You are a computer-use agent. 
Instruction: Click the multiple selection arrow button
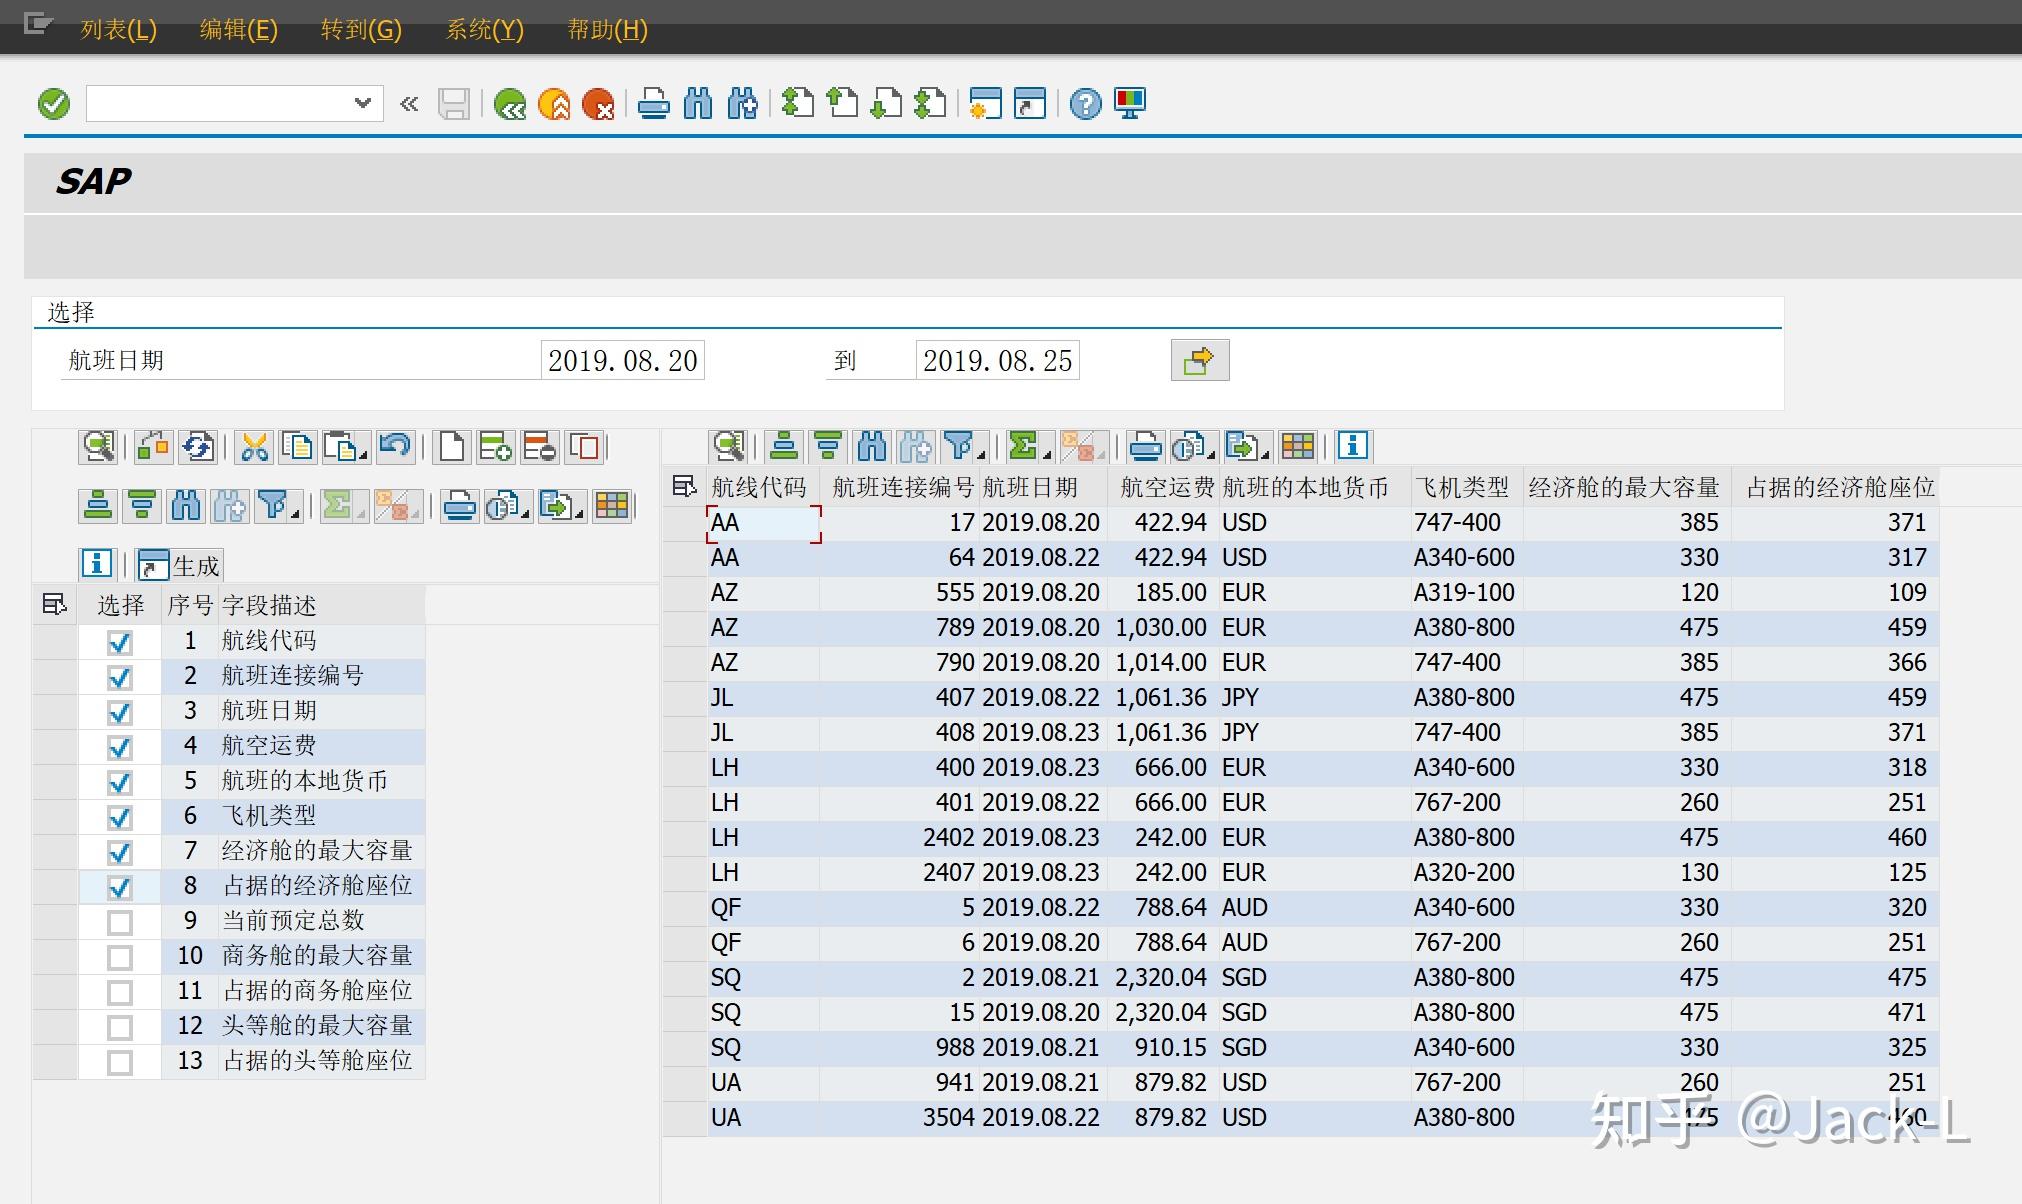pyautogui.click(x=1200, y=360)
